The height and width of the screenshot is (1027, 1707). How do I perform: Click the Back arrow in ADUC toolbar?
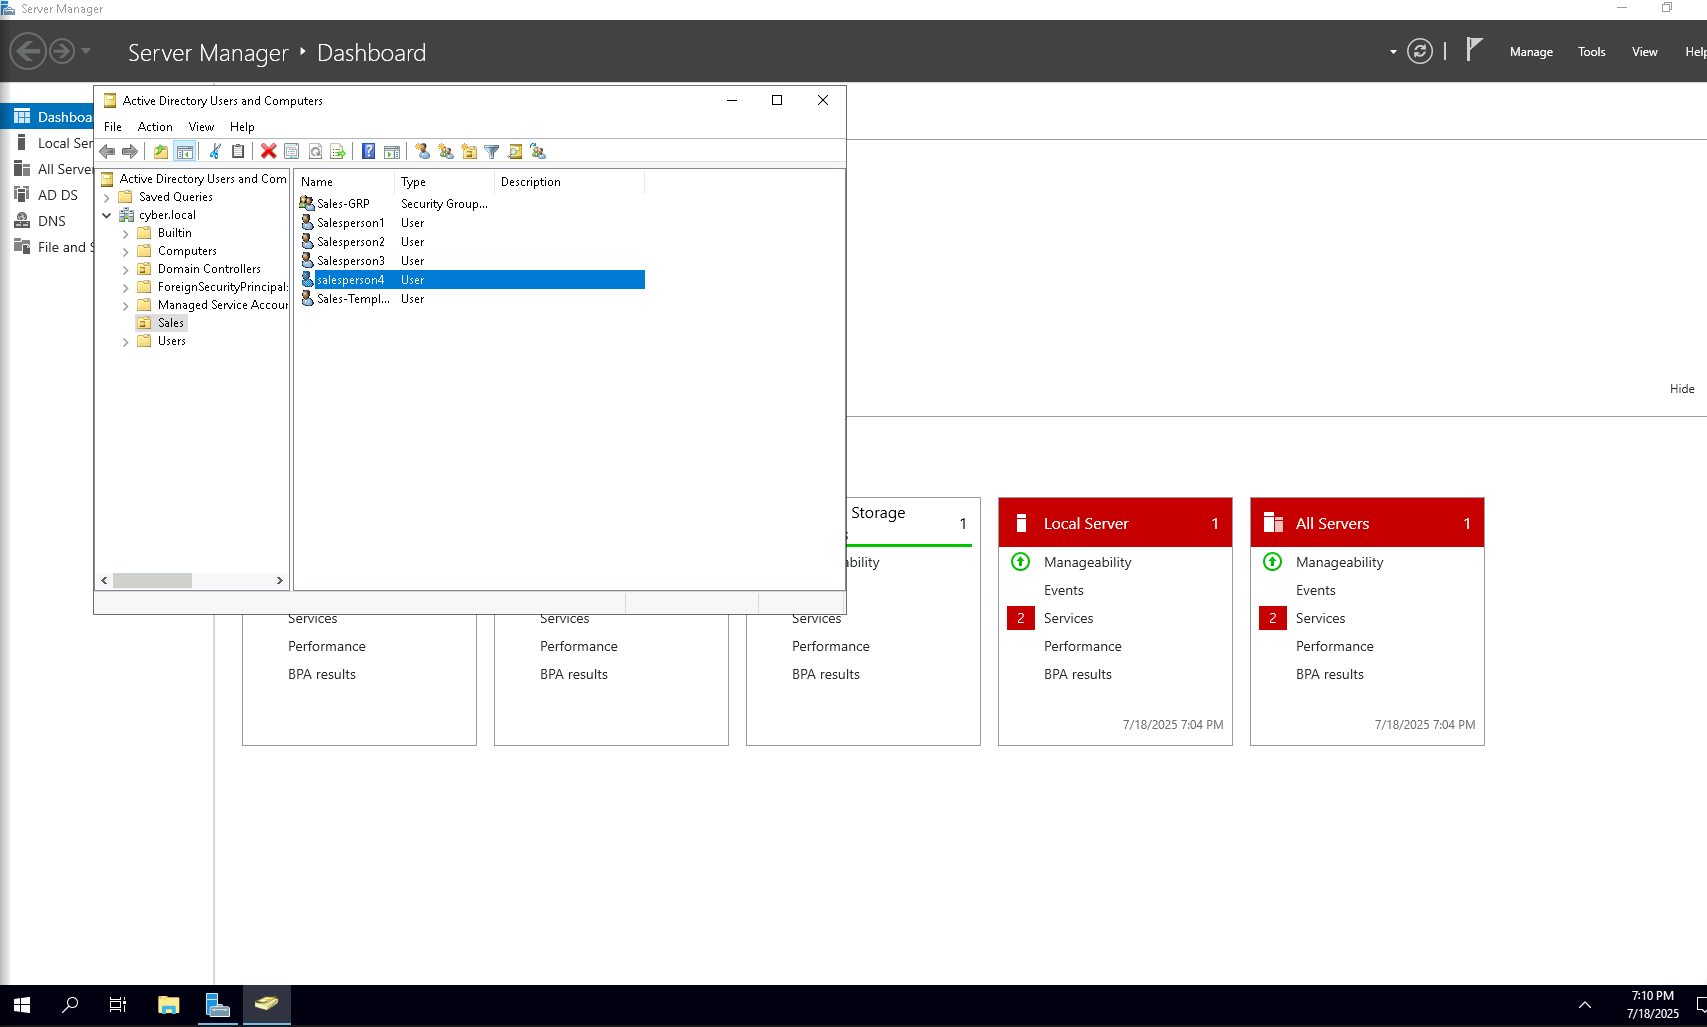(x=107, y=151)
